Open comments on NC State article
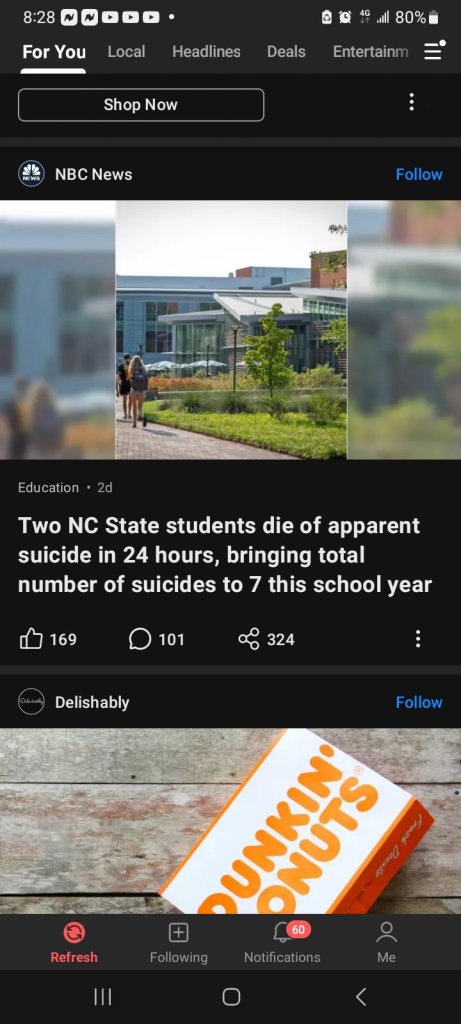The width and height of the screenshot is (461, 1024). [x=157, y=639]
